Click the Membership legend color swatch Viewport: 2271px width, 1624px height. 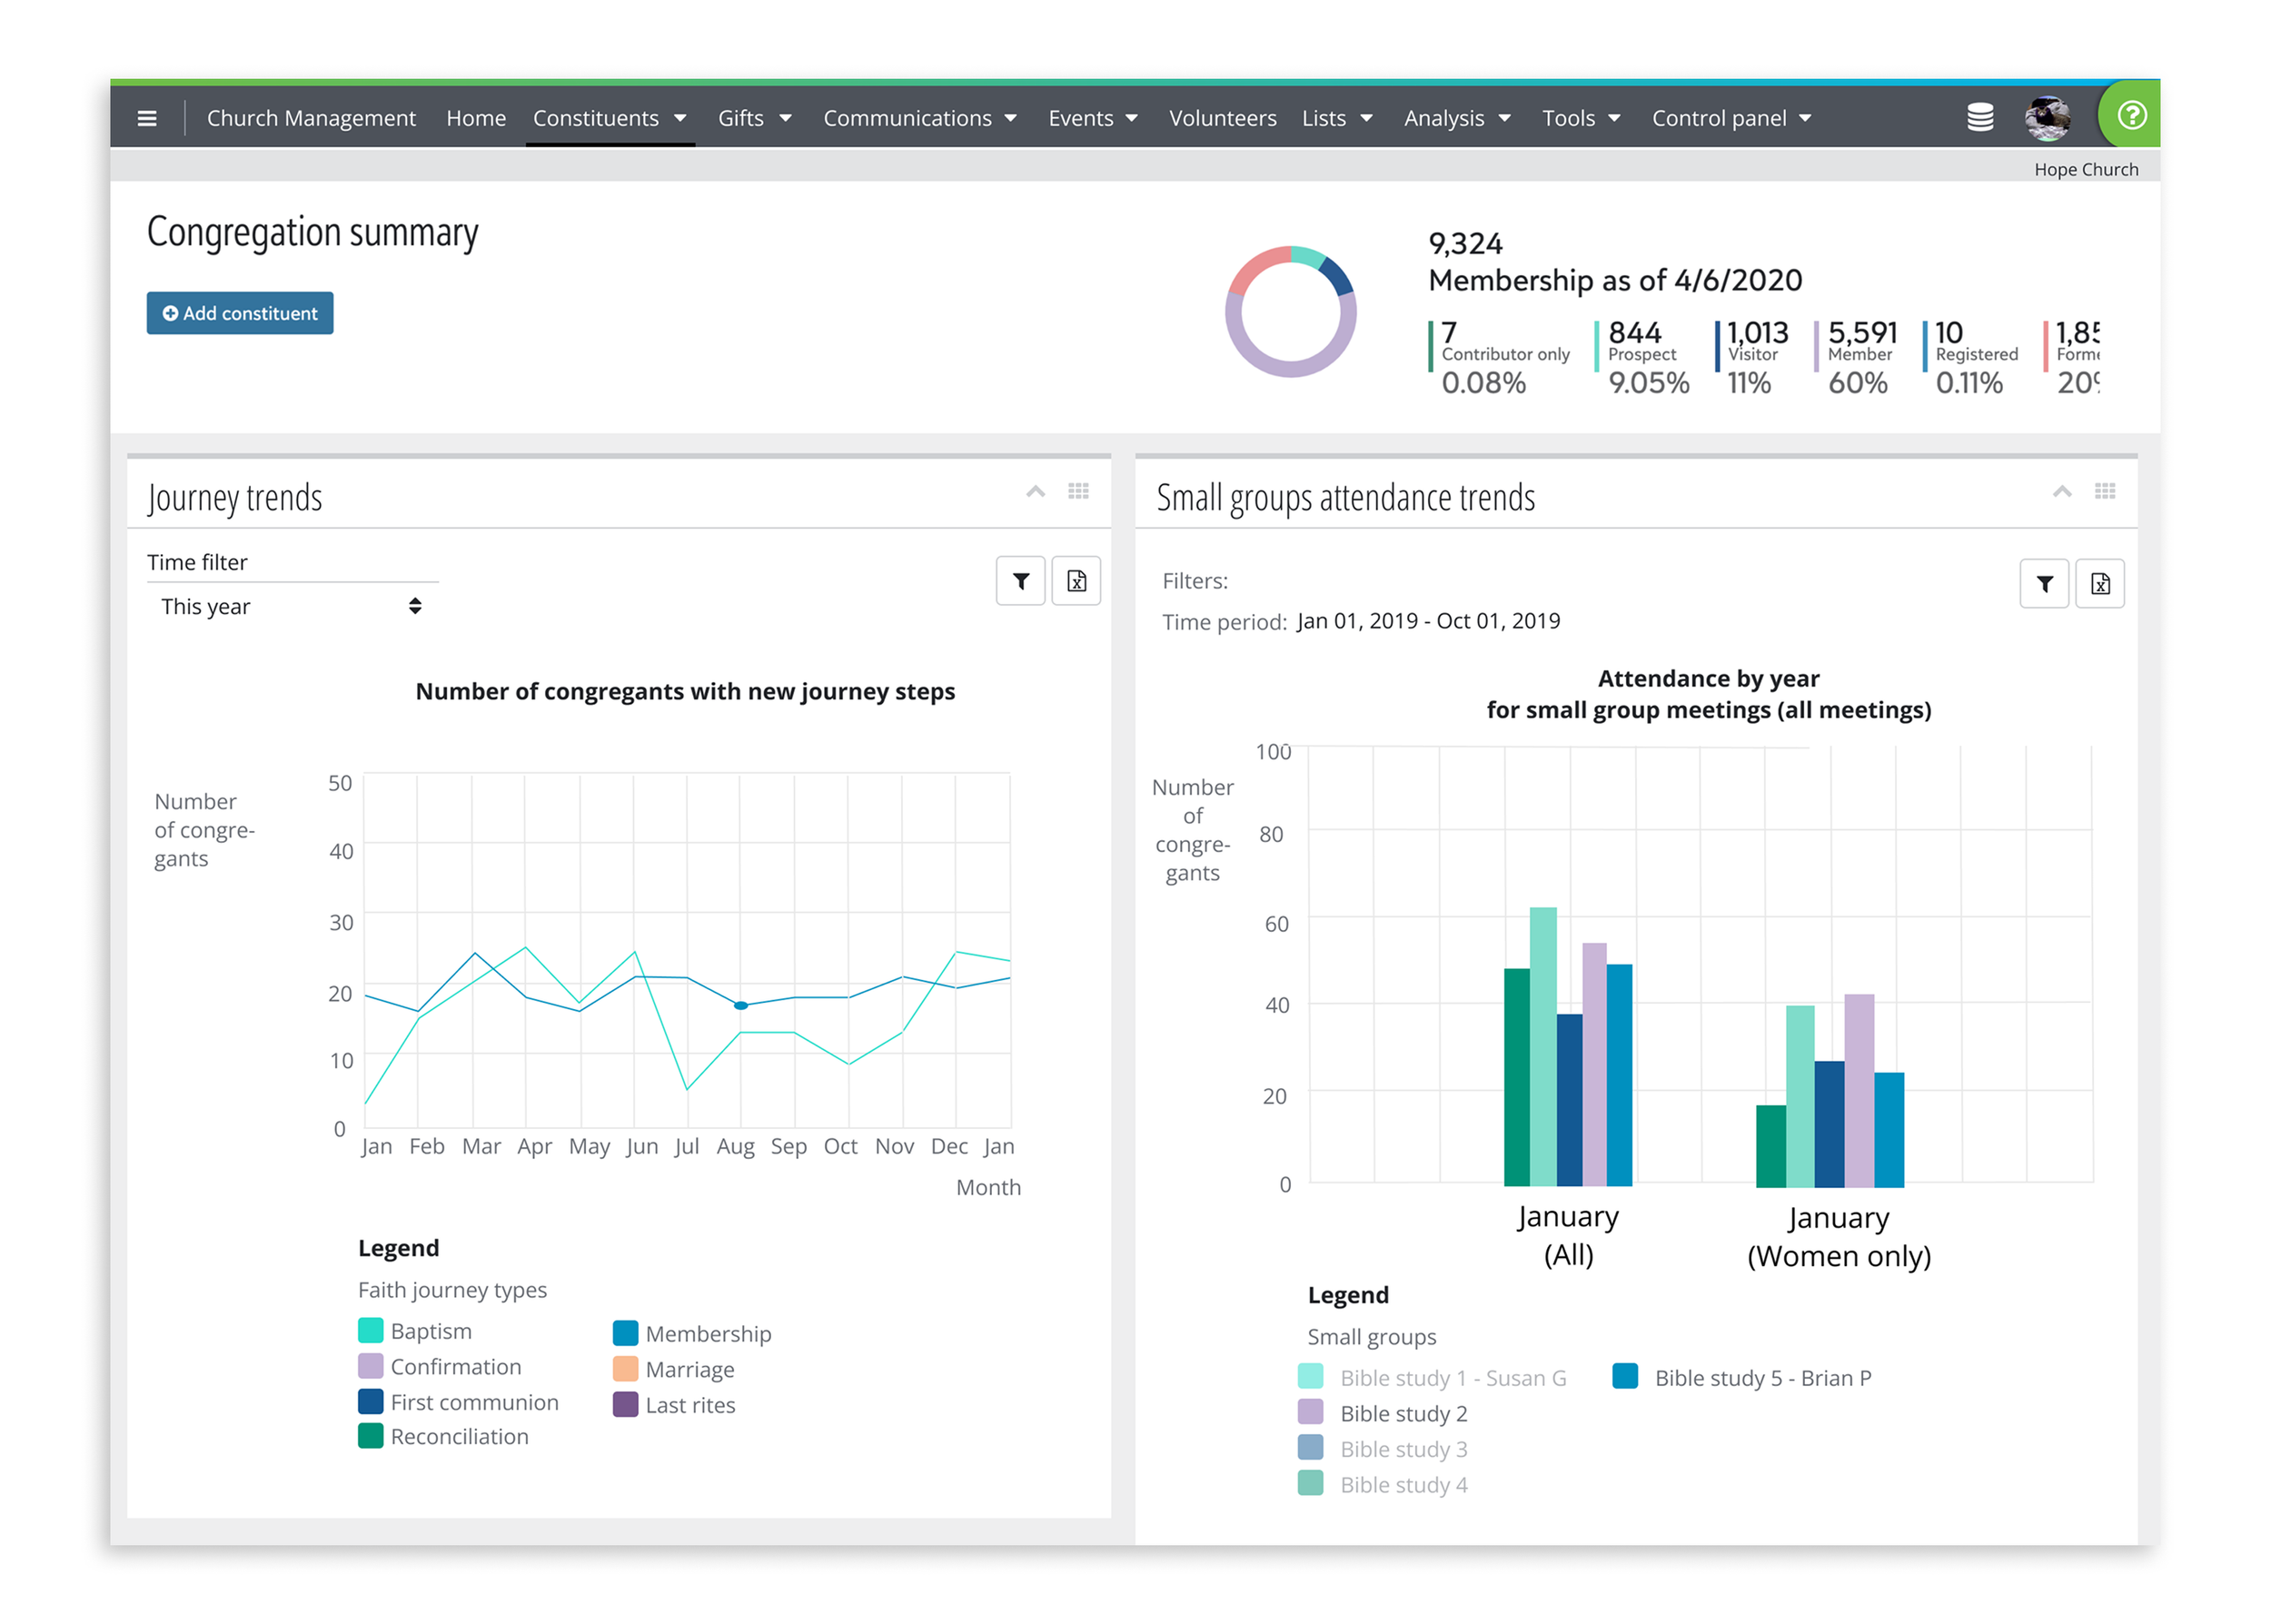click(x=625, y=1333)
